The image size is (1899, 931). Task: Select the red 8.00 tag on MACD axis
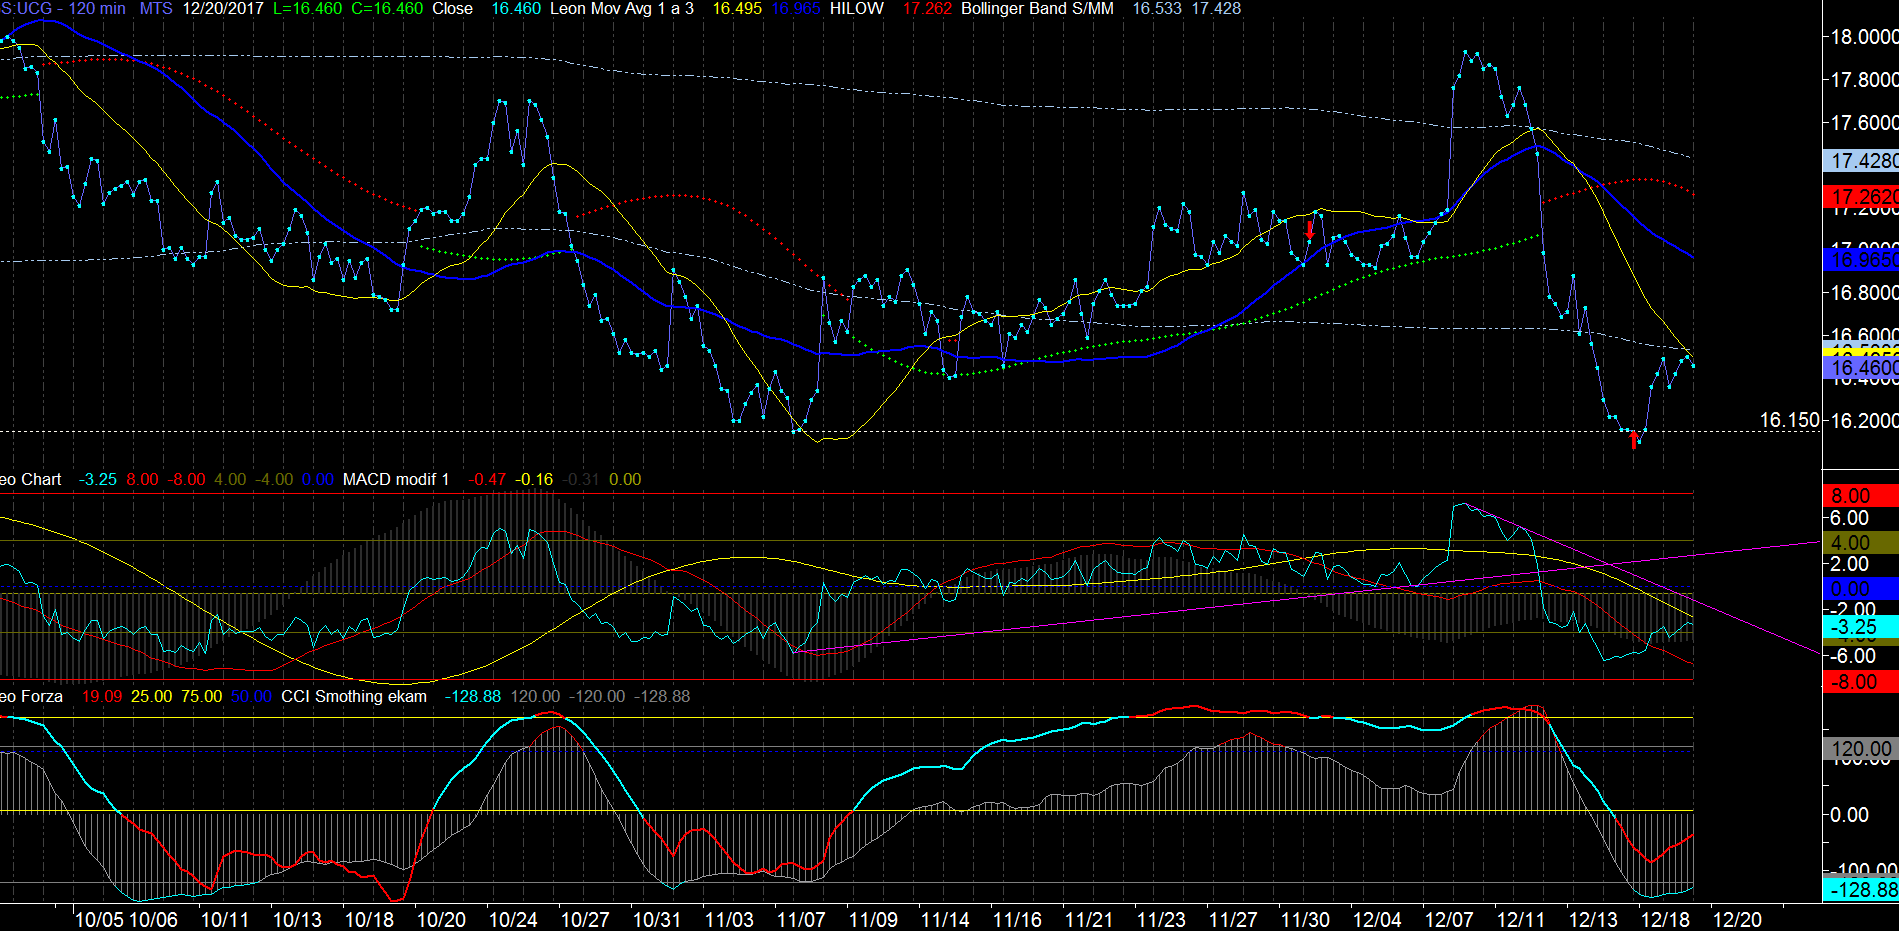click(x=1861, y=496)
